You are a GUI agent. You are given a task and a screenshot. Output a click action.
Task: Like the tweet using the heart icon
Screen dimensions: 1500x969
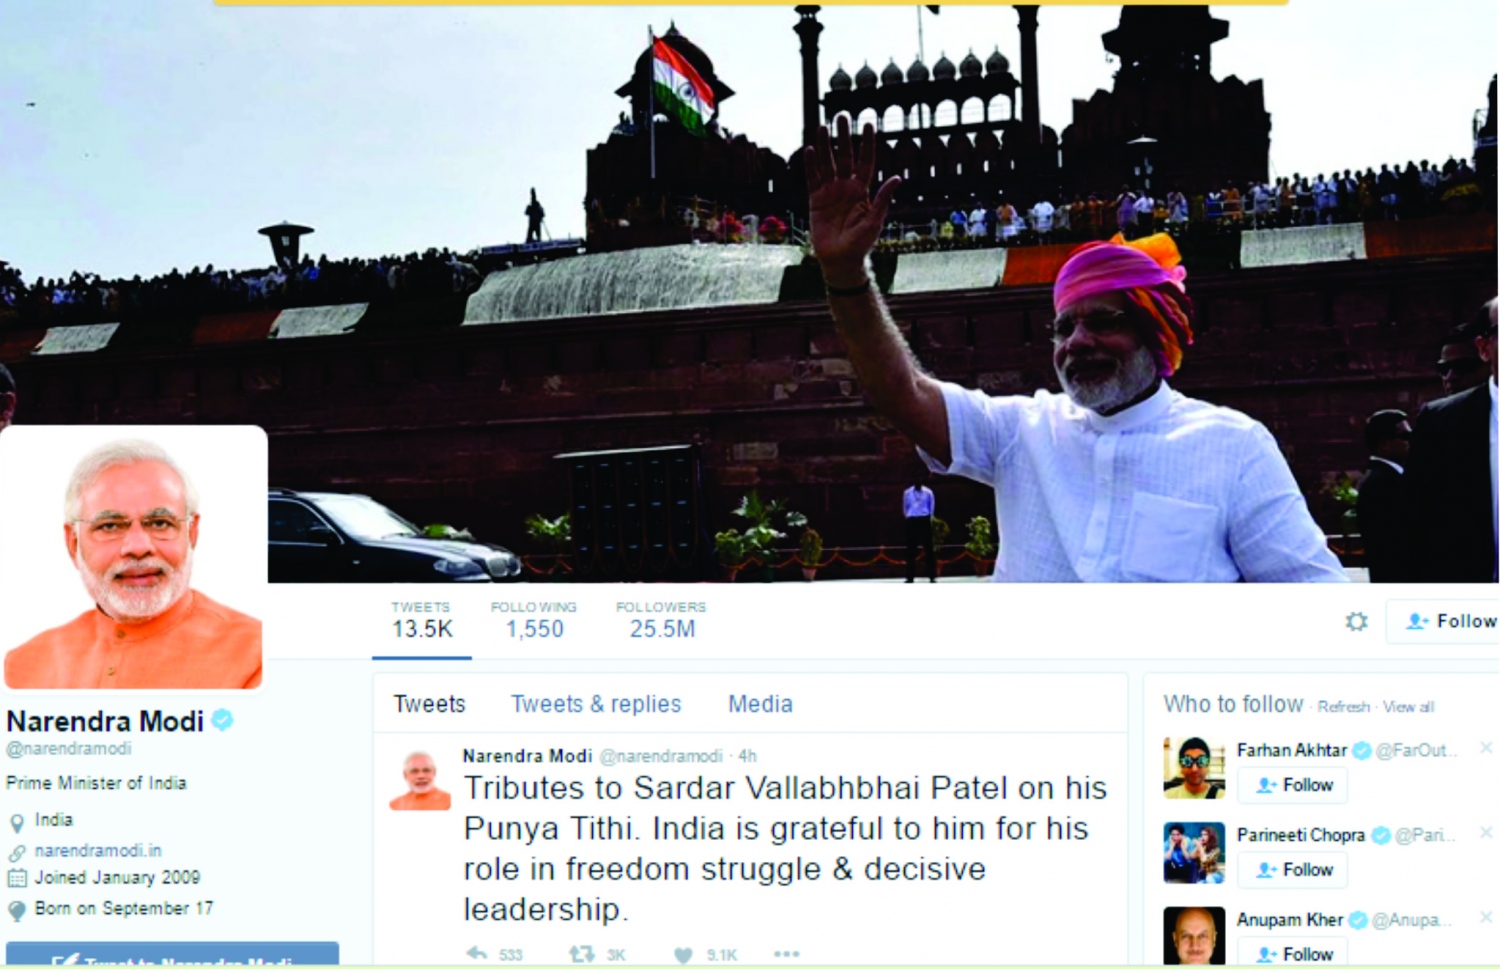683,955
